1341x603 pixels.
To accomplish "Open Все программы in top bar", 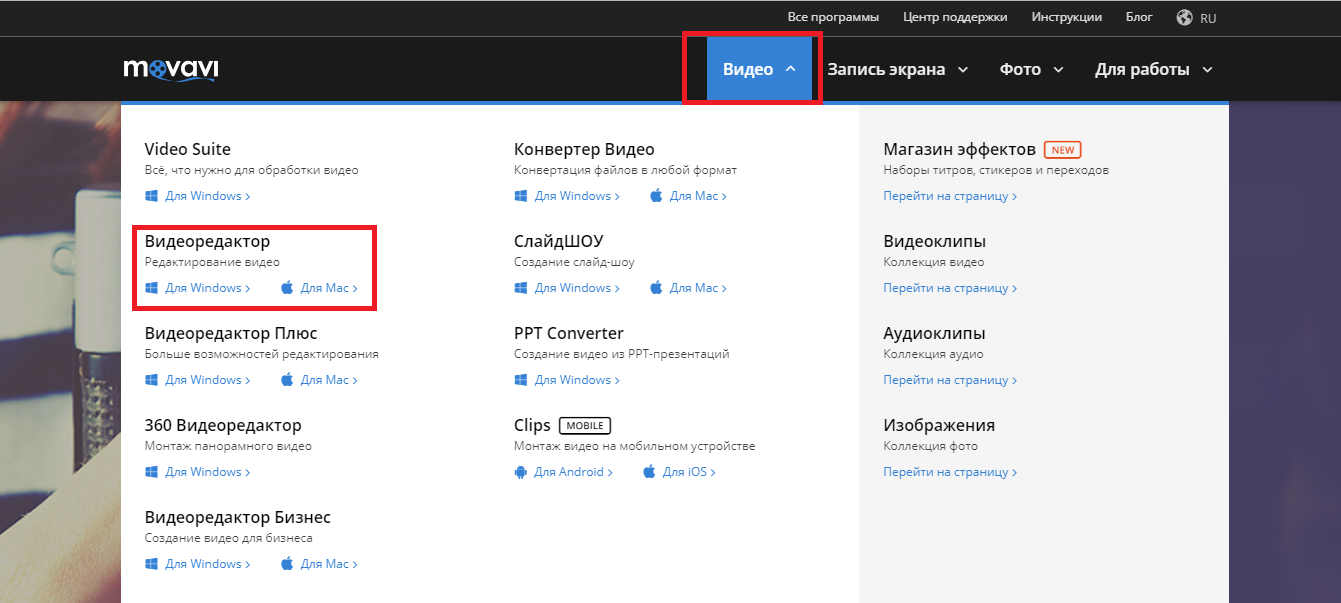I will coord(833,17).
